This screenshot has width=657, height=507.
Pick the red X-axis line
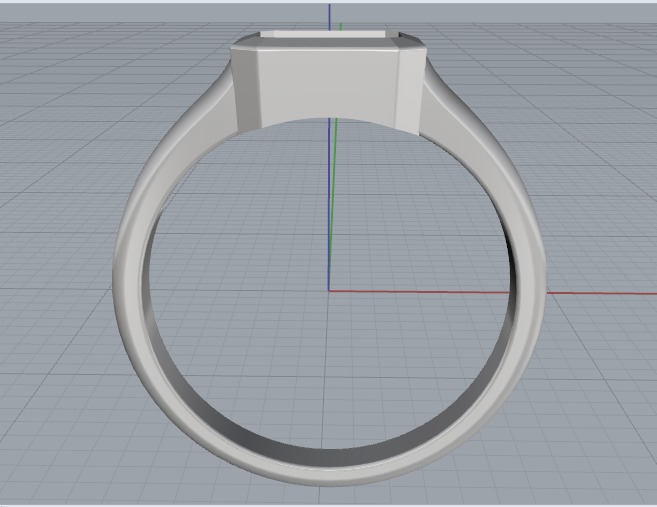(492, 292)
